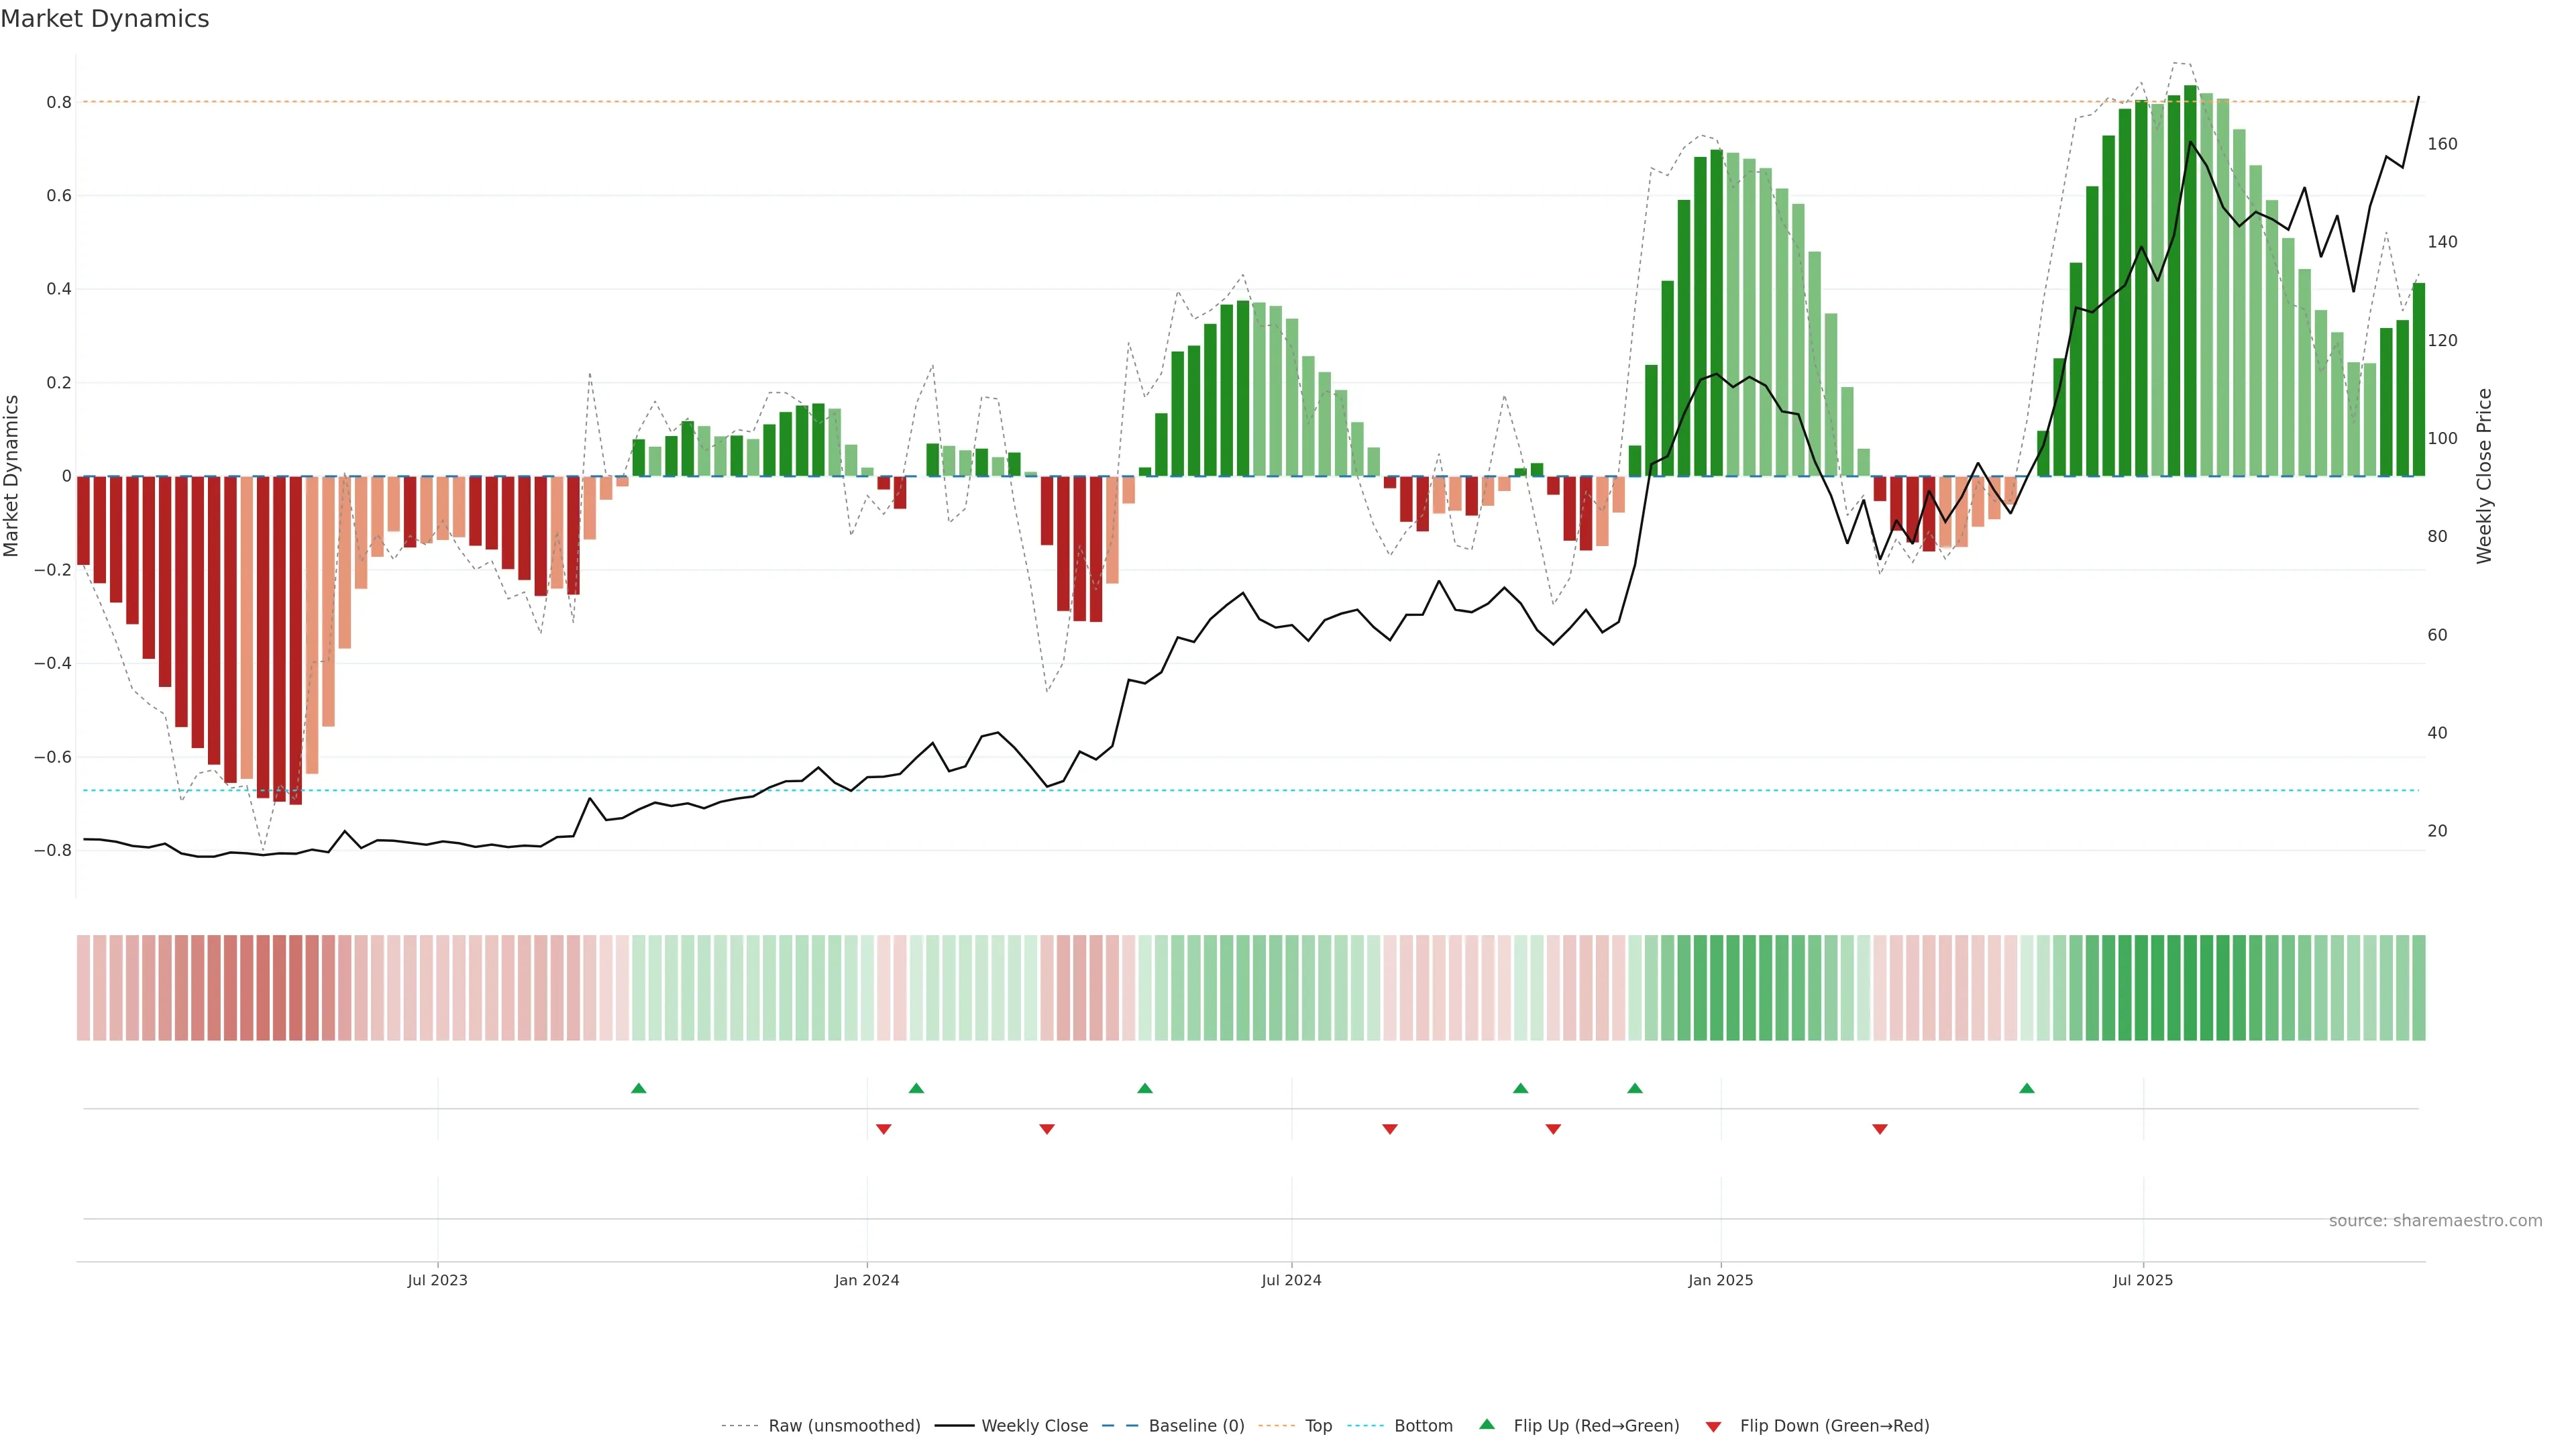Click the Market Dynamics chart title
2576x1449 pixels.
pyautogui.click(x=105, y=19)
